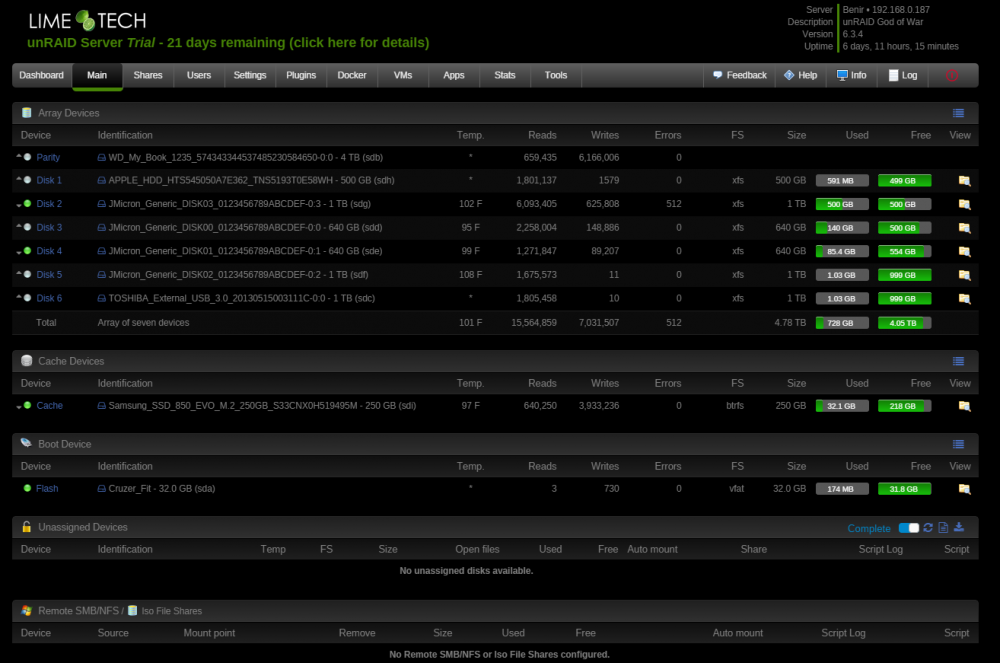Click the Disk 3 spin status indicator

27,227
